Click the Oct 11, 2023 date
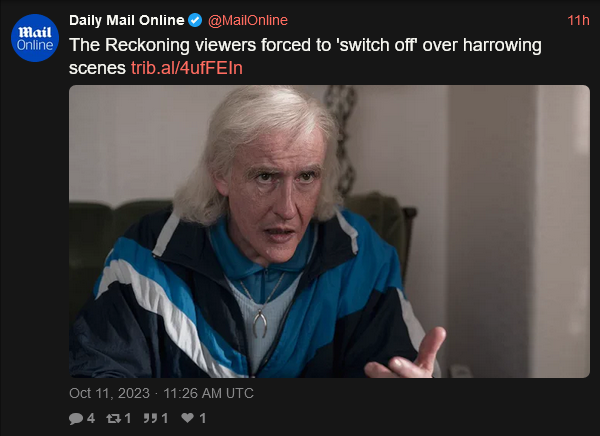The height and width of the screenshot is (436, 600). [x=109, y=394]
